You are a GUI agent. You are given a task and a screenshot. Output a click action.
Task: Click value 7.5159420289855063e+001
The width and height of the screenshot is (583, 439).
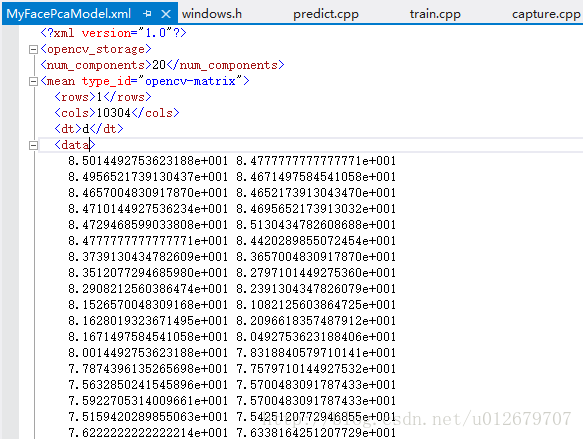tap(148, 417)
